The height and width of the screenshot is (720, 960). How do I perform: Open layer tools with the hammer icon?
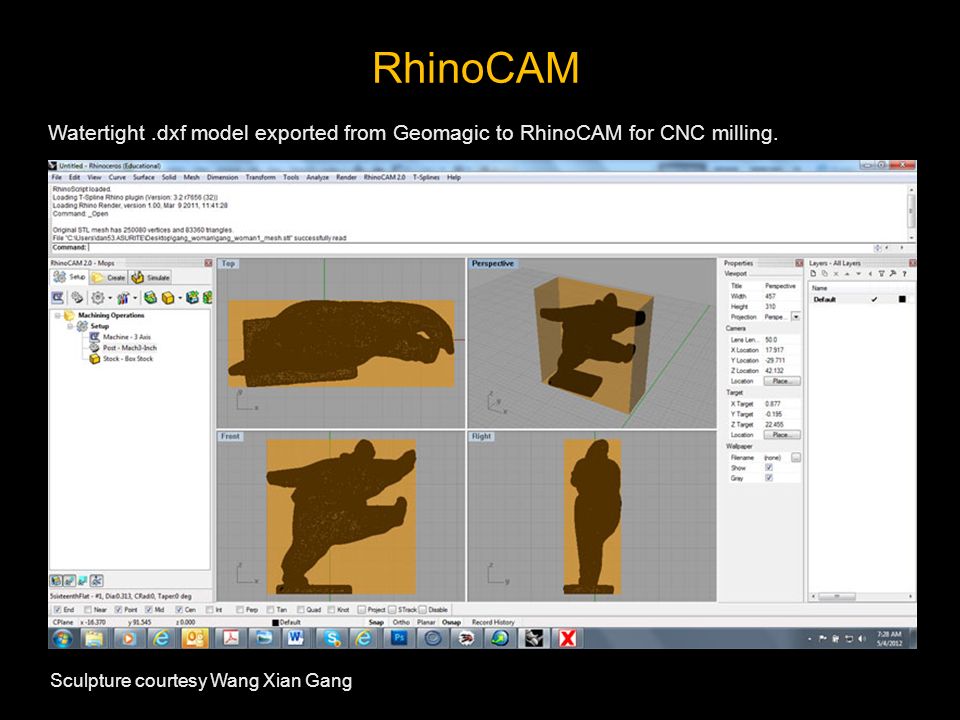tap(893, 274)
